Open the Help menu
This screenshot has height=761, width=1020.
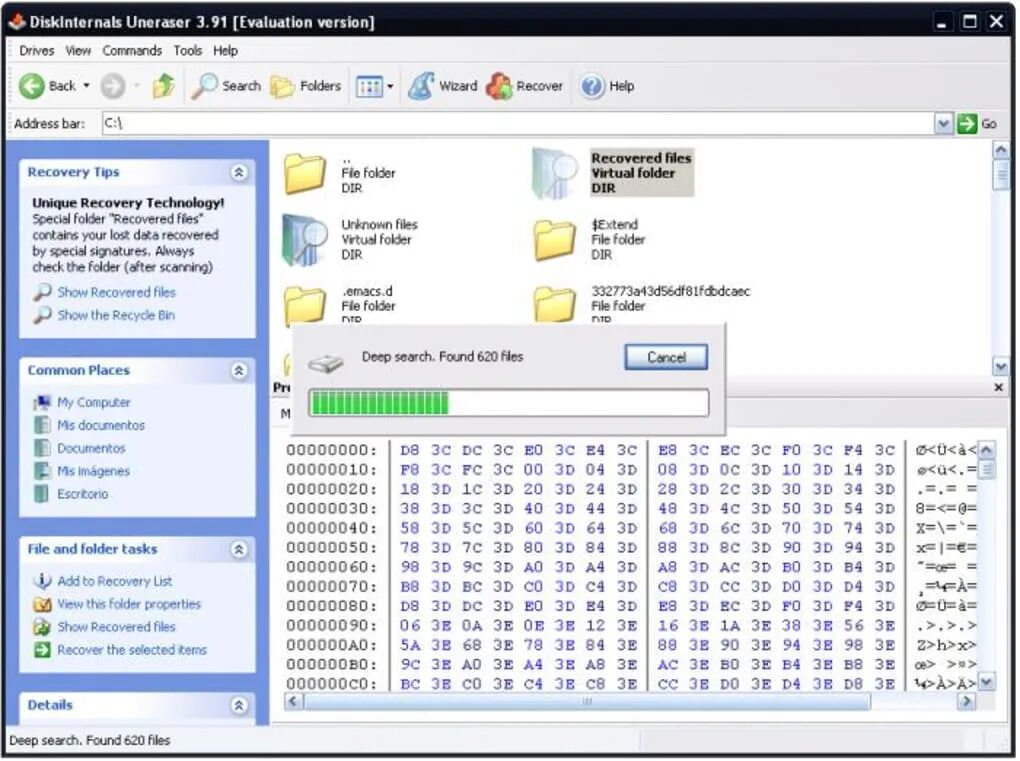[225, 51]
